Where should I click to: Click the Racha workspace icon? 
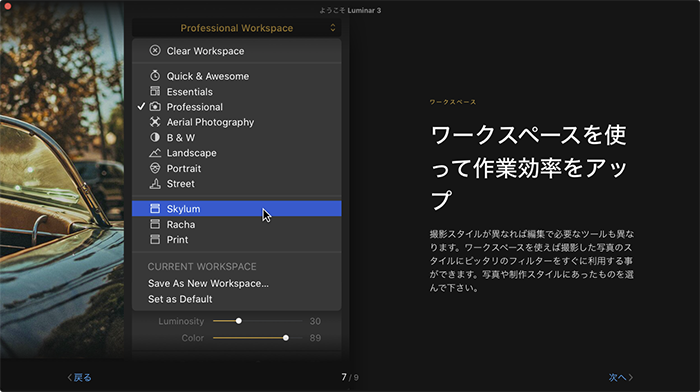coord(155,224)
